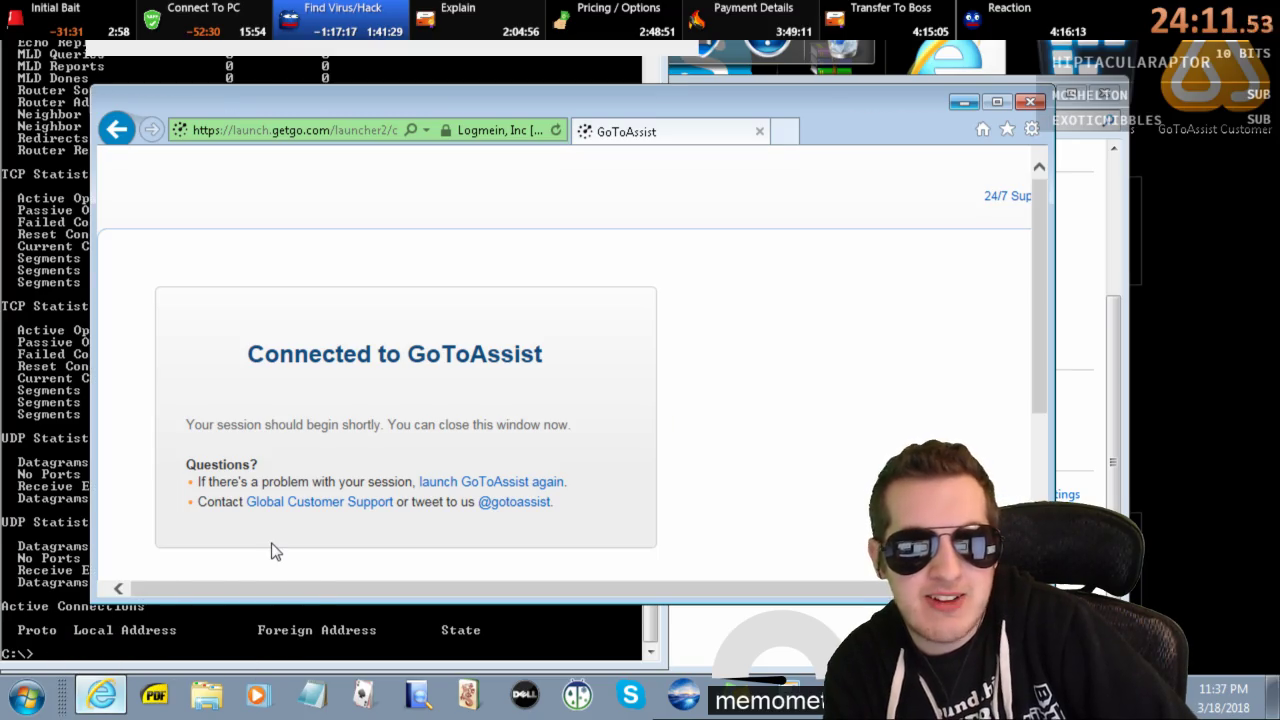The height and width of the screenshot is (720, 1280).
Task: Select the Find Virus/Hack timer segment
Action: 341,20
